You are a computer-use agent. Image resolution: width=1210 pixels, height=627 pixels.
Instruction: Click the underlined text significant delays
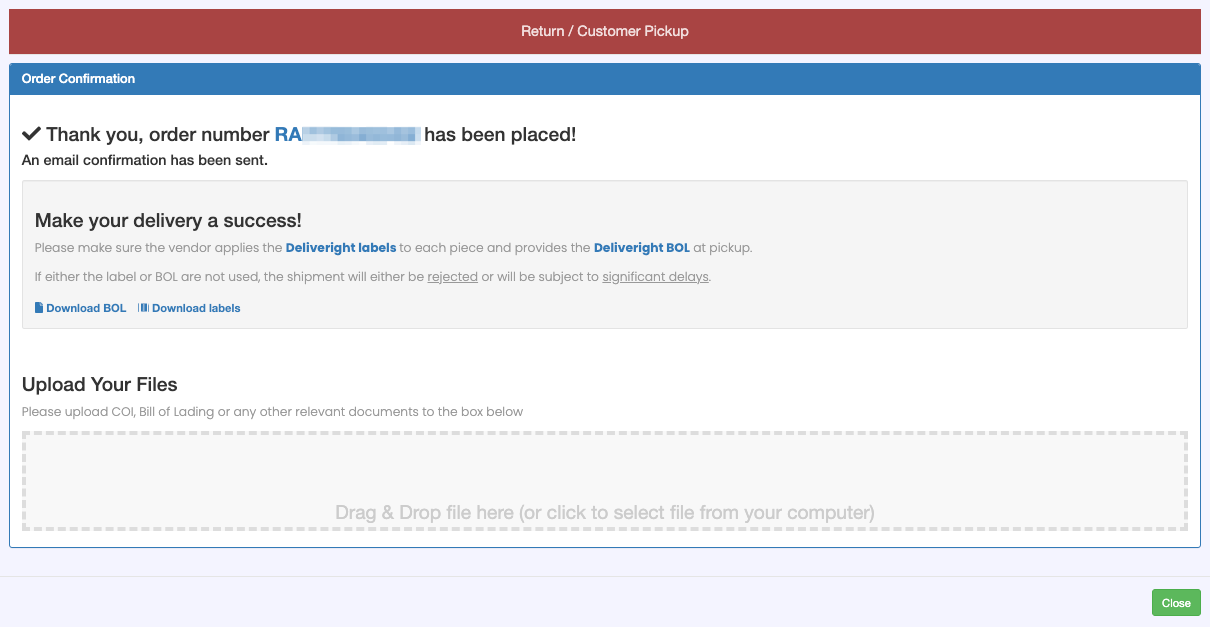(655, 276)
